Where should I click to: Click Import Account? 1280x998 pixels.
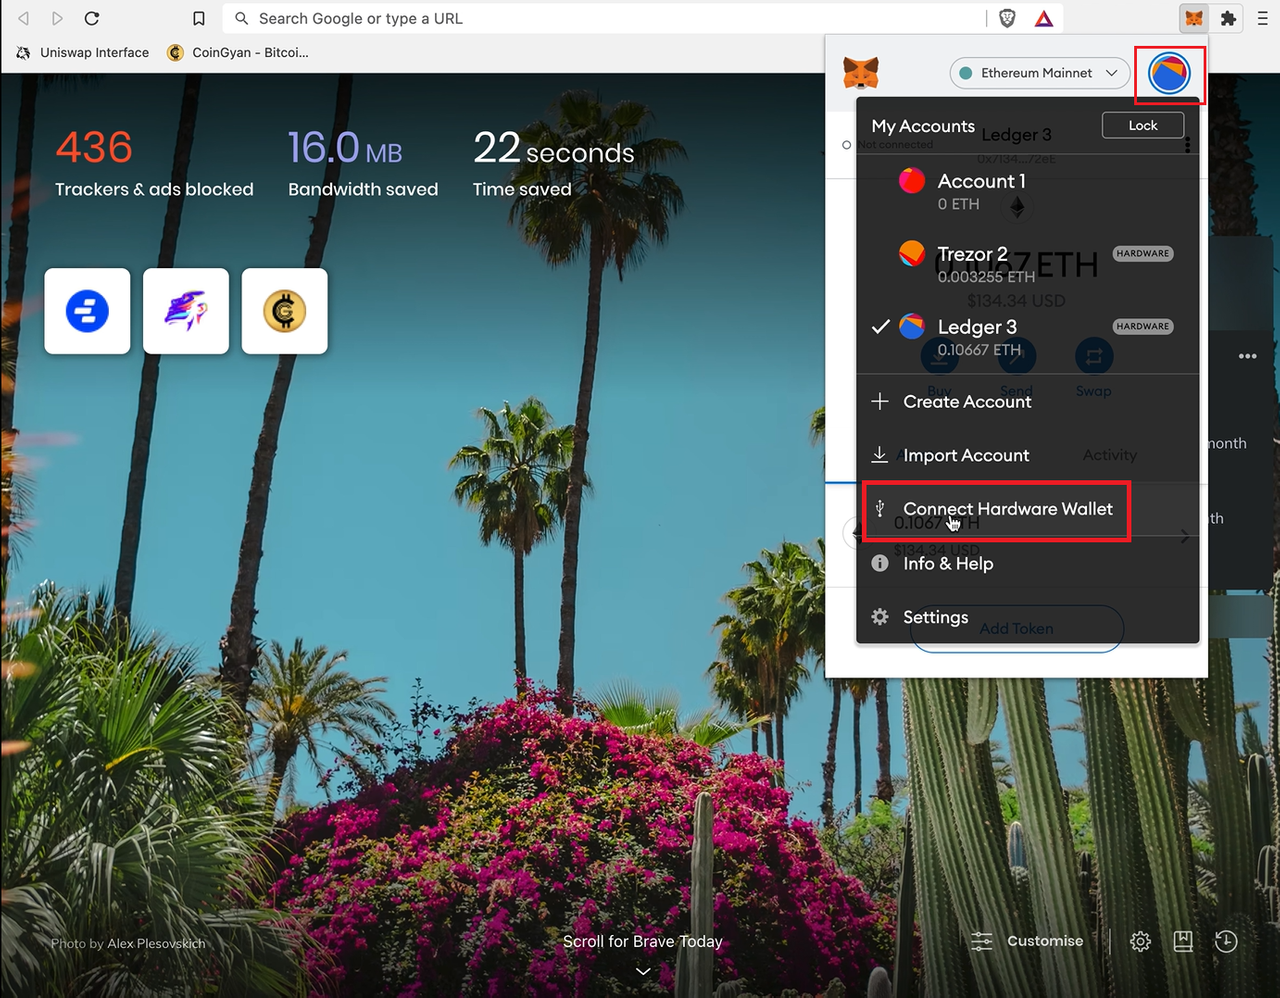[x=1028, y=456]
